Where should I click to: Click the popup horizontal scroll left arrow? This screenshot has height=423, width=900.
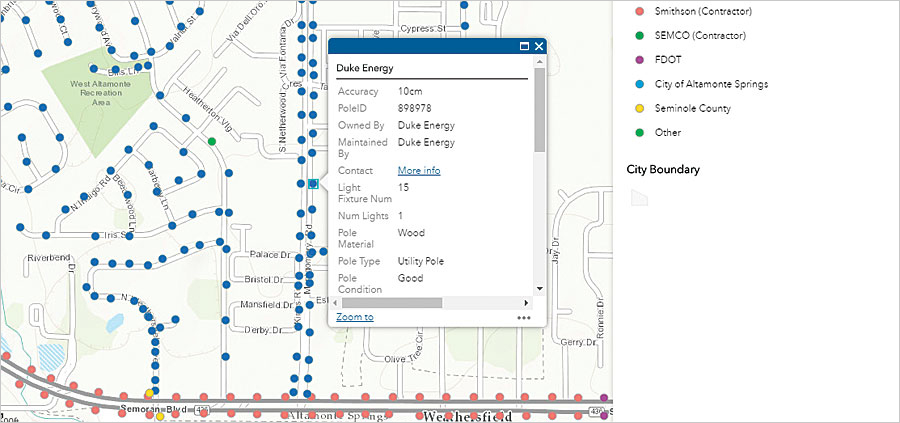(335, 302)
